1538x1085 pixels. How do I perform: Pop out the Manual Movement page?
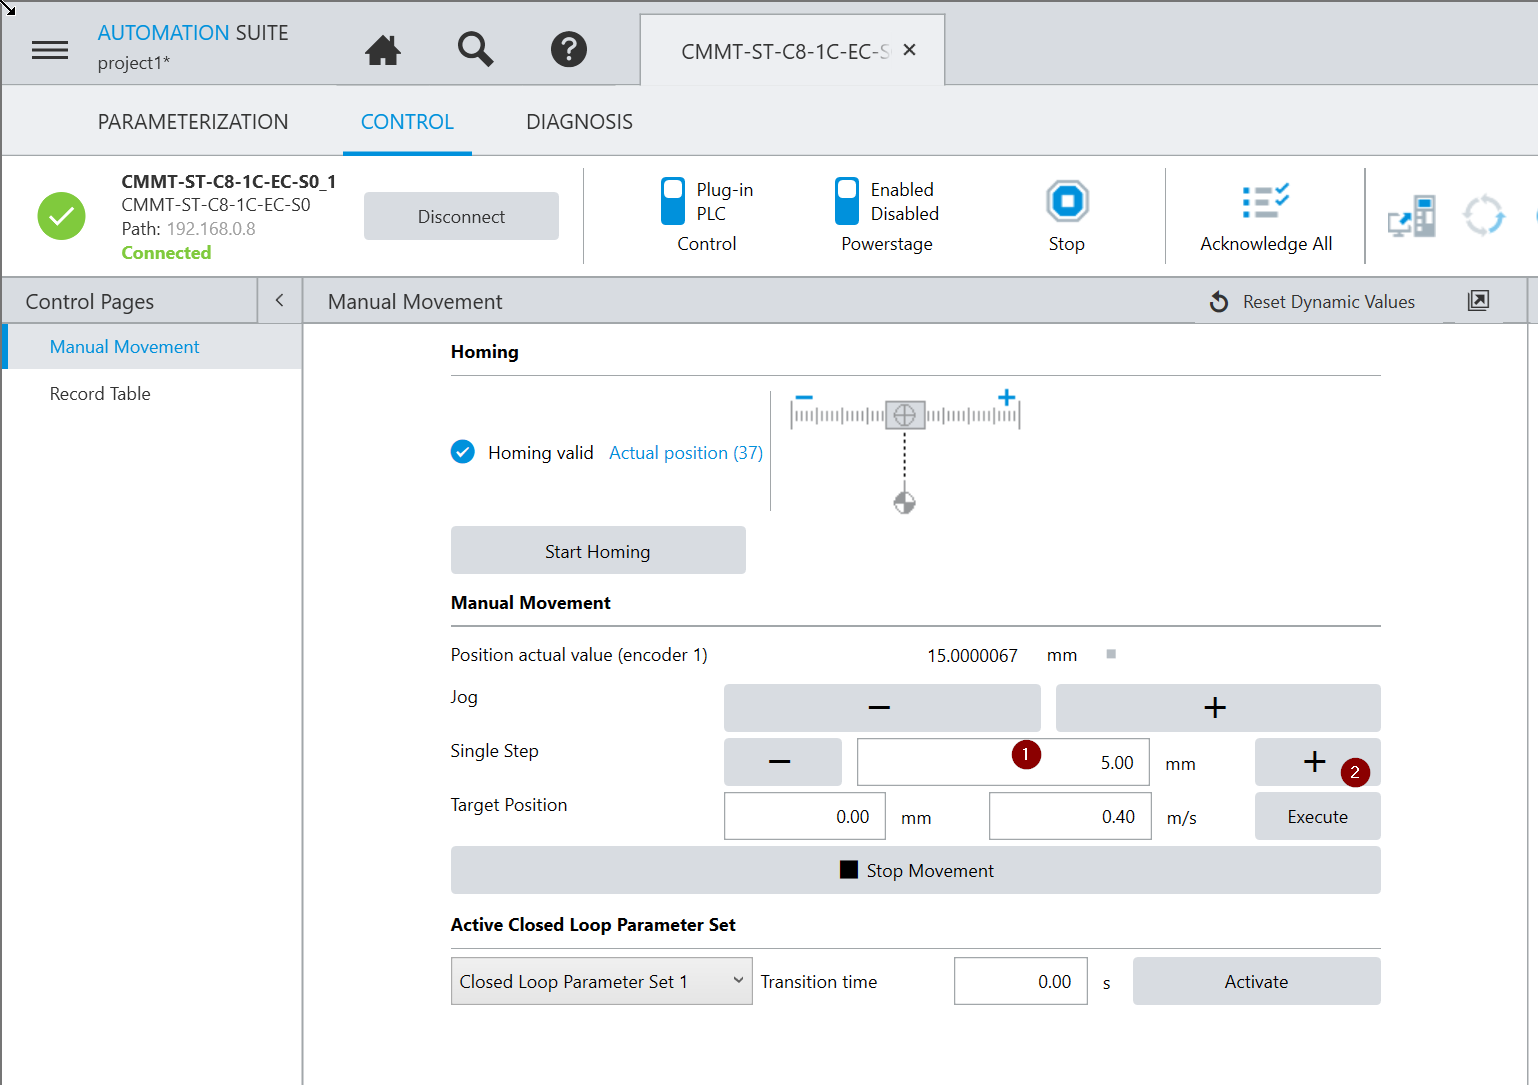pyautogui.click(x=1478, y=301)
